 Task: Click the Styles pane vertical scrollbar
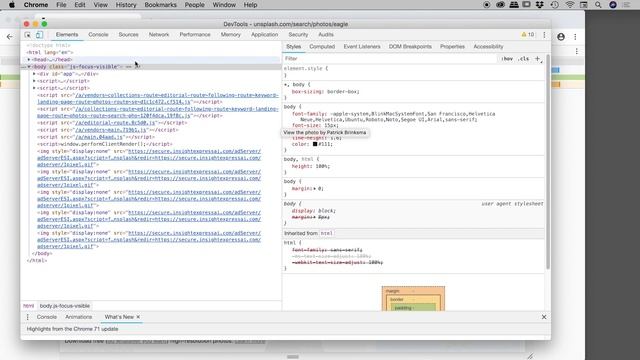[548, 161]
